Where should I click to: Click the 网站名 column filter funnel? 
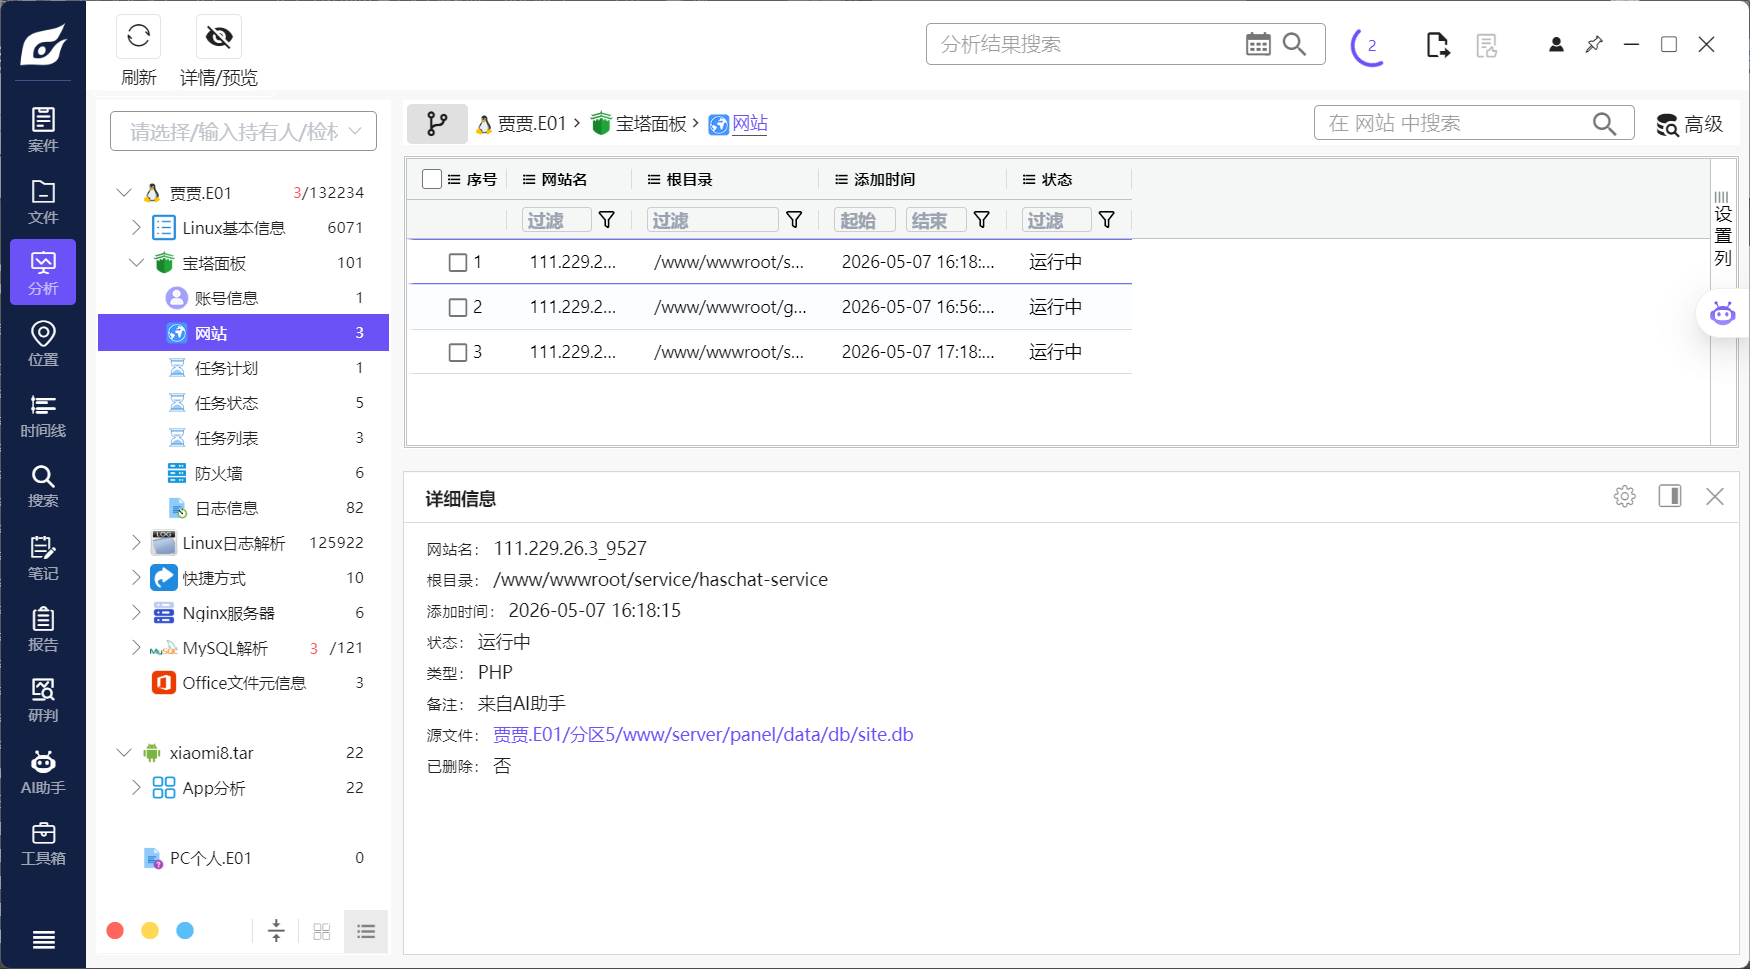click(x=606, y=220)
